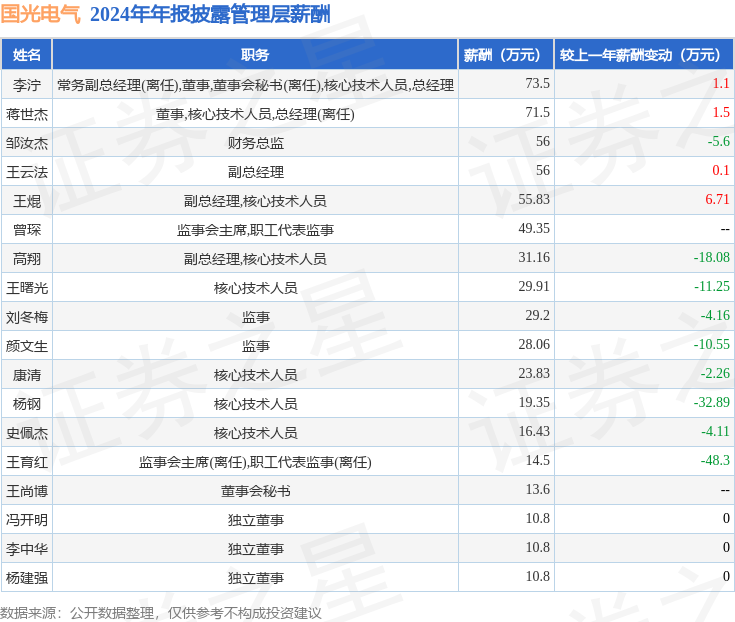
Task: Click 王云法's position 副总经理
Action: [255, 172]
